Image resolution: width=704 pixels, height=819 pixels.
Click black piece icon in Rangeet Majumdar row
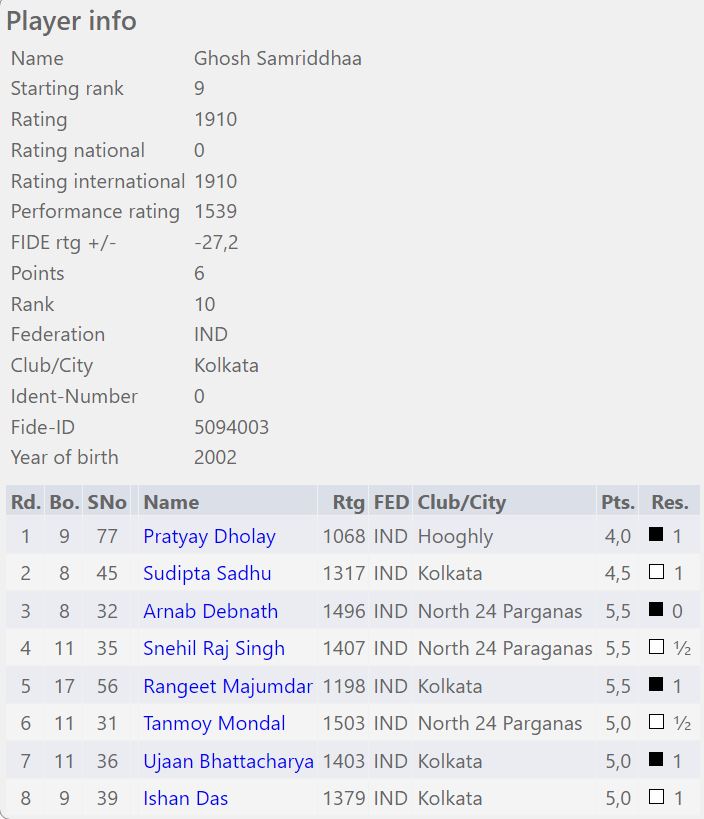656,685
